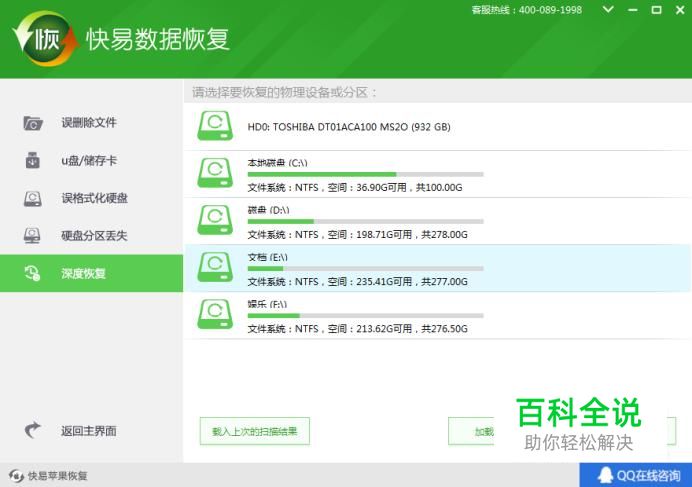Click the return arrow icon beside 返回主界面
Screen dimensions: 692x487
coord(33,430)
